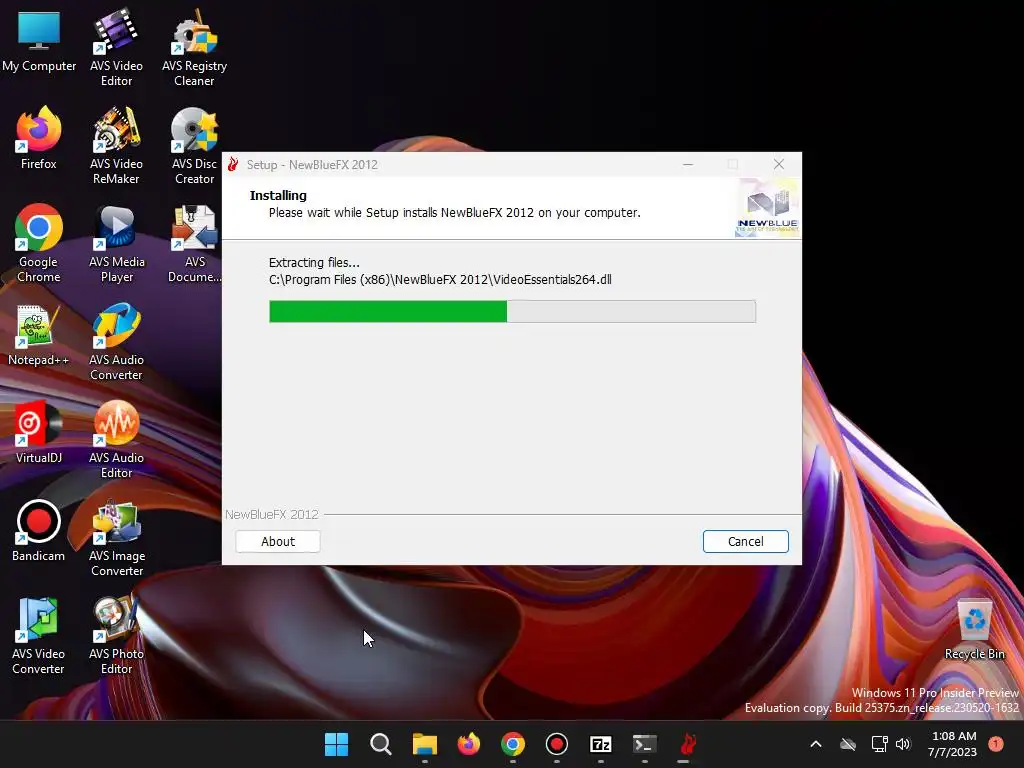Open the clock and date flyout

point(953,744)
